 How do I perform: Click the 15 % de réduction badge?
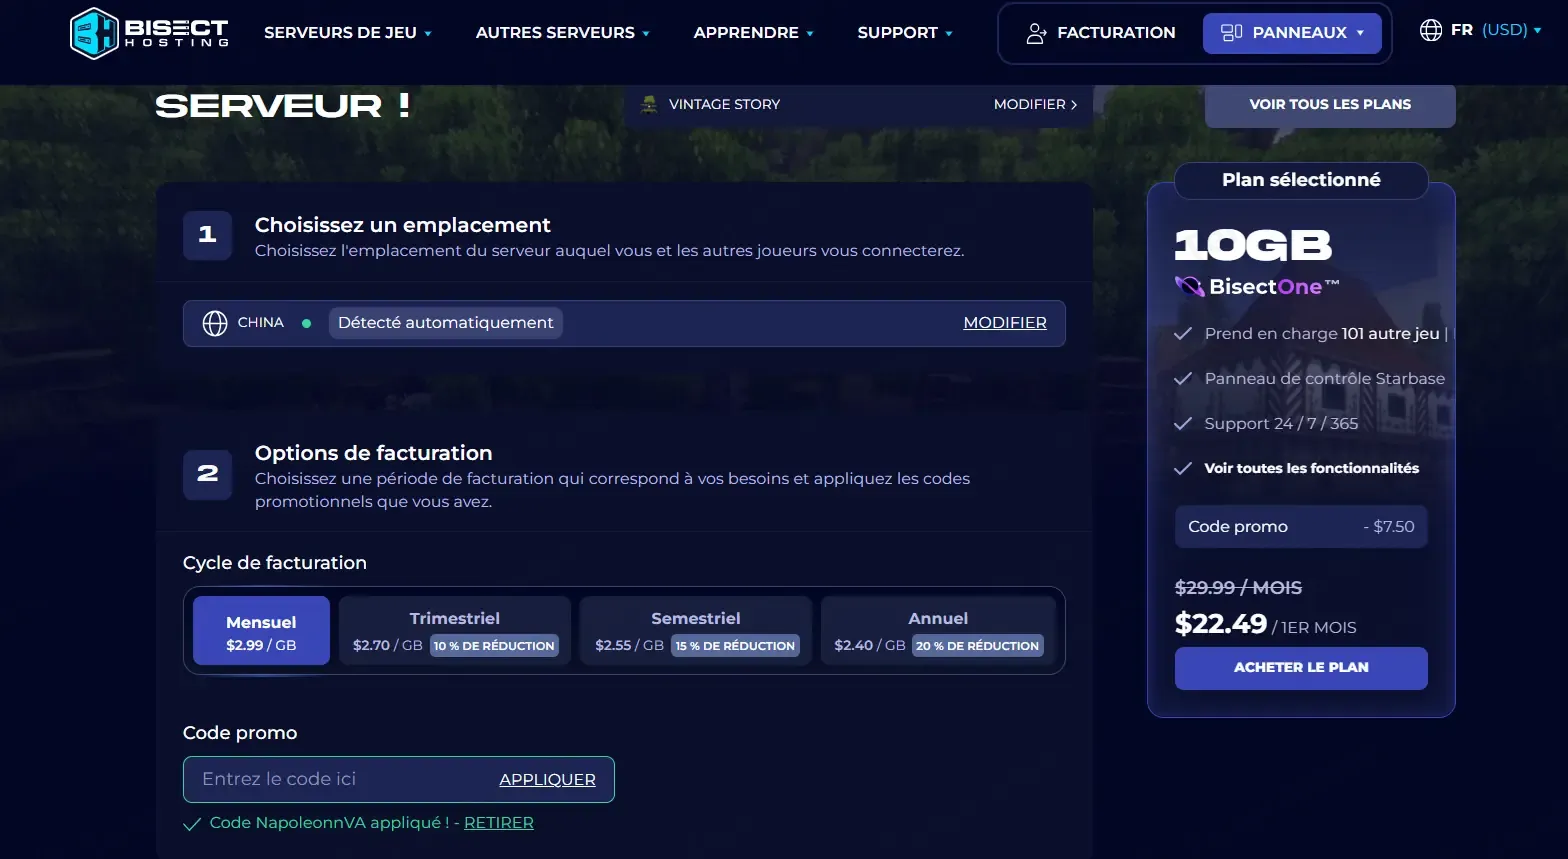tap(735, 646)
